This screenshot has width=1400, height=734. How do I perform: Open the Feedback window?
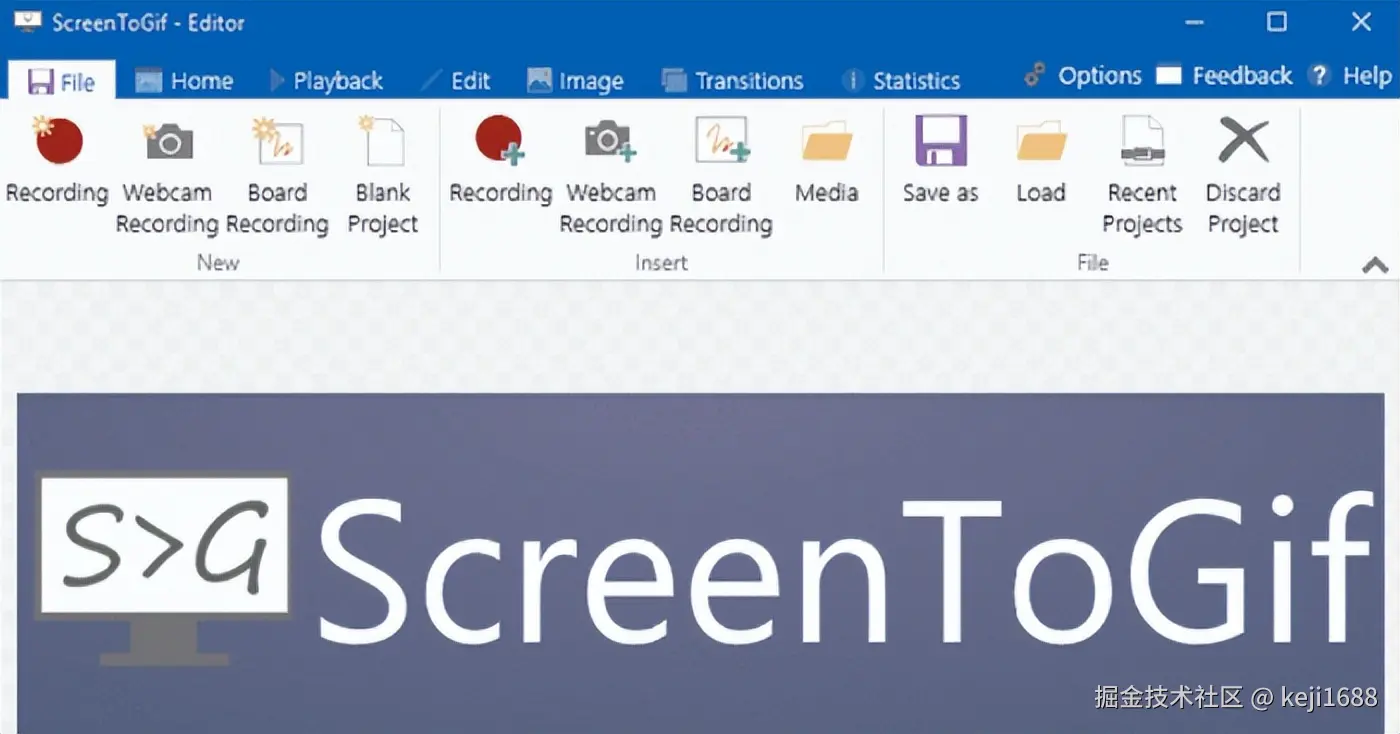tap(1224, 76)
